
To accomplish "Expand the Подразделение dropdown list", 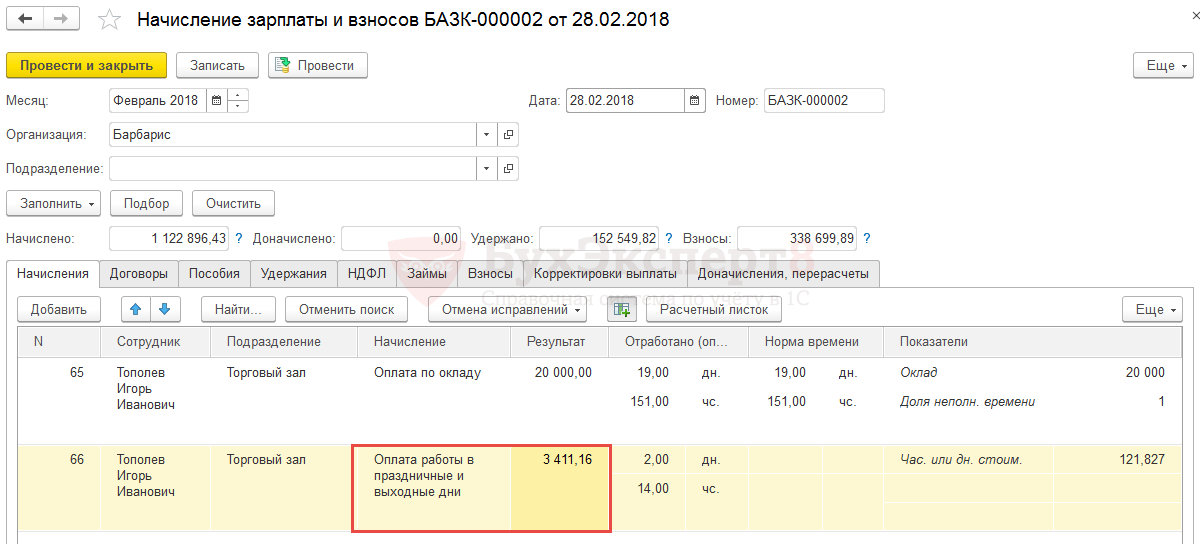I will click(x=486, y=168).
